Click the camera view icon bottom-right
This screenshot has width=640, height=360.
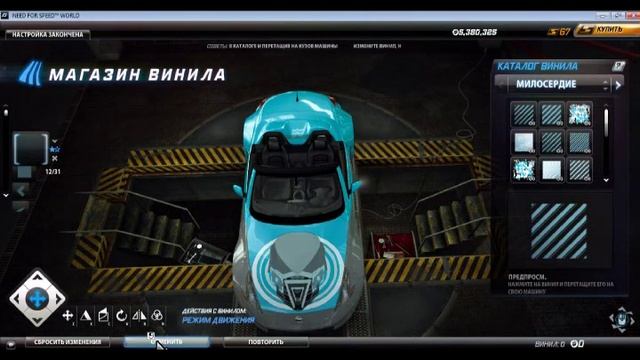point(621,319)
